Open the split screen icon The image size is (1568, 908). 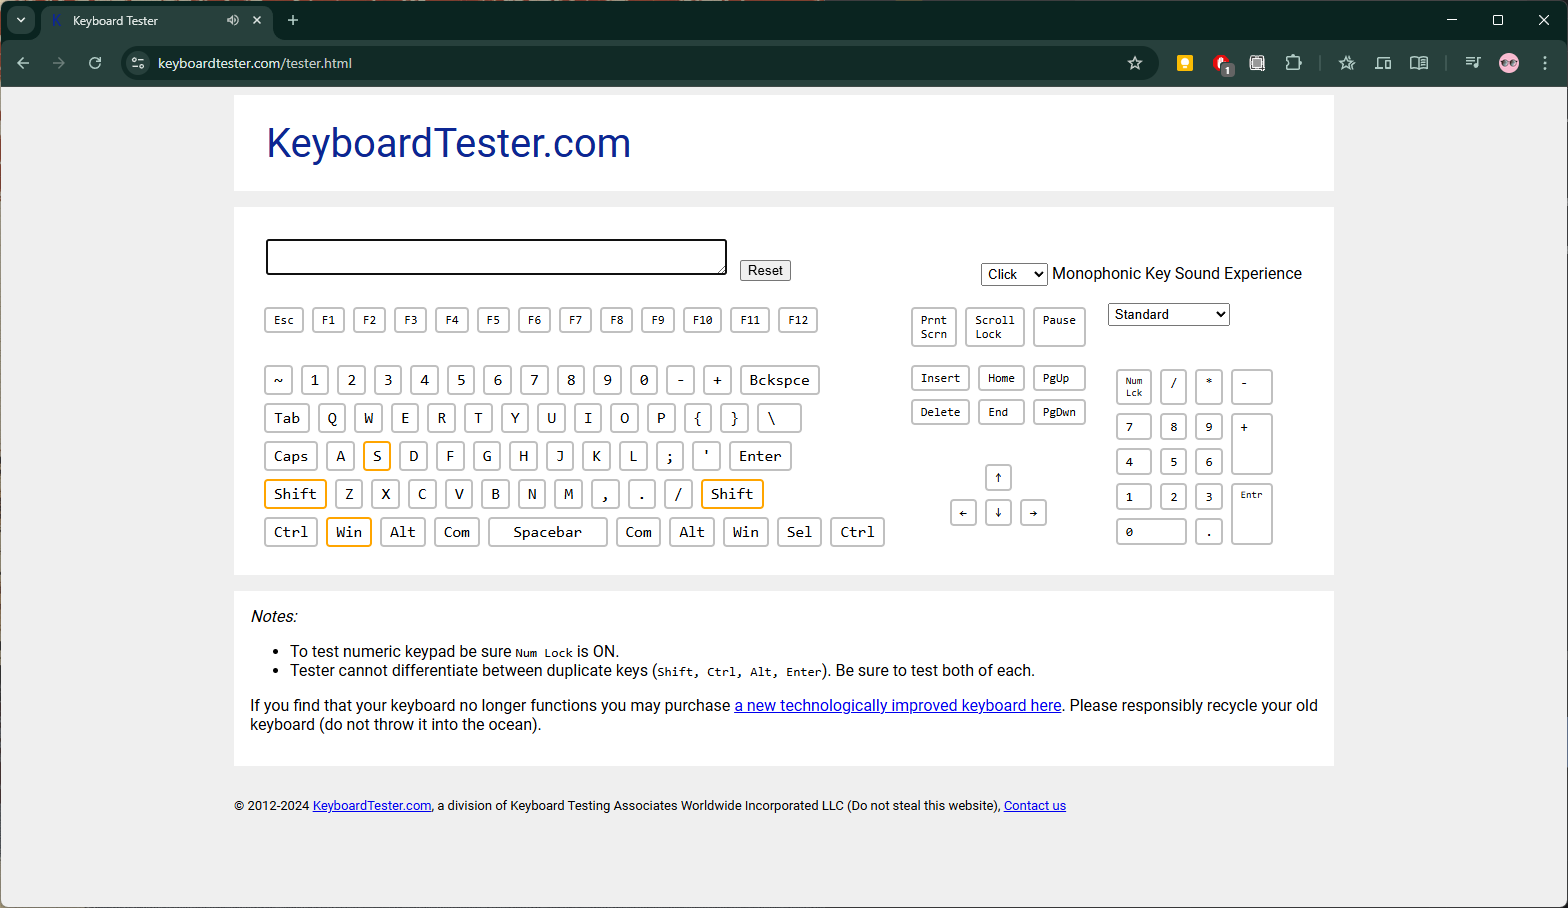coord(1383,63)
